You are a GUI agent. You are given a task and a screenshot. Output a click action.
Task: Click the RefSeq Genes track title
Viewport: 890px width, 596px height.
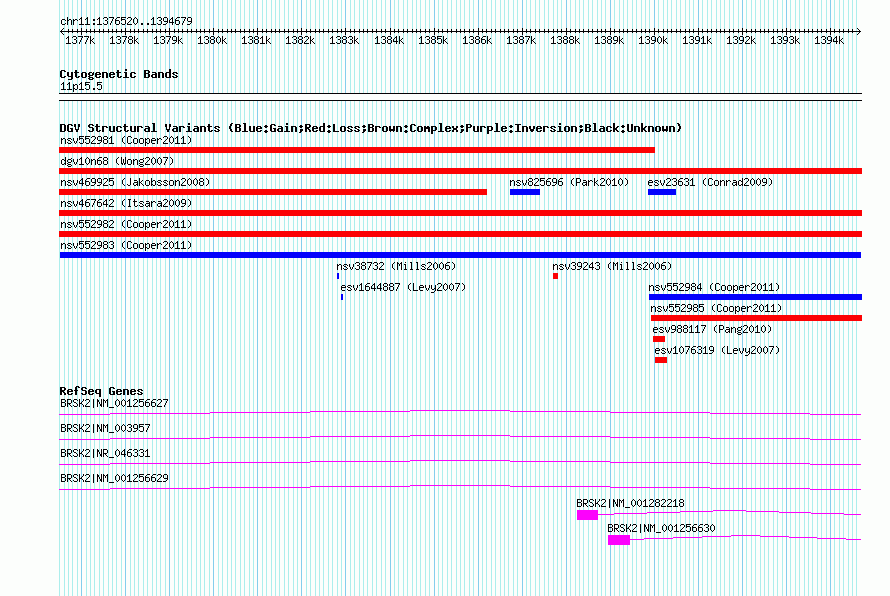coord(101,391)
